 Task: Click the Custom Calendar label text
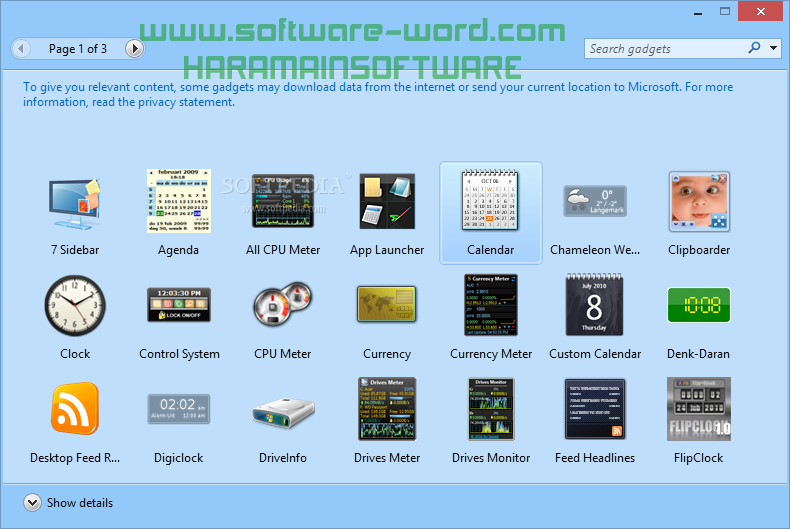click(595, 354)
